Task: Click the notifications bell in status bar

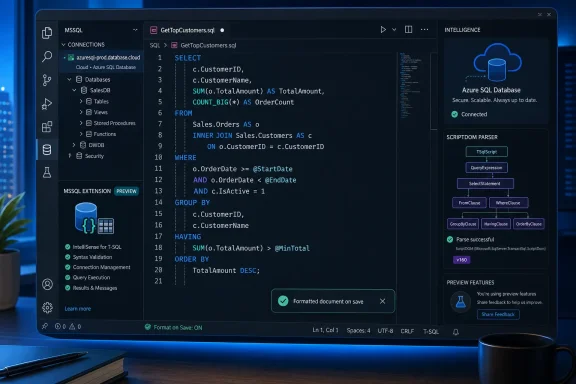Action: tap(456, 332)
